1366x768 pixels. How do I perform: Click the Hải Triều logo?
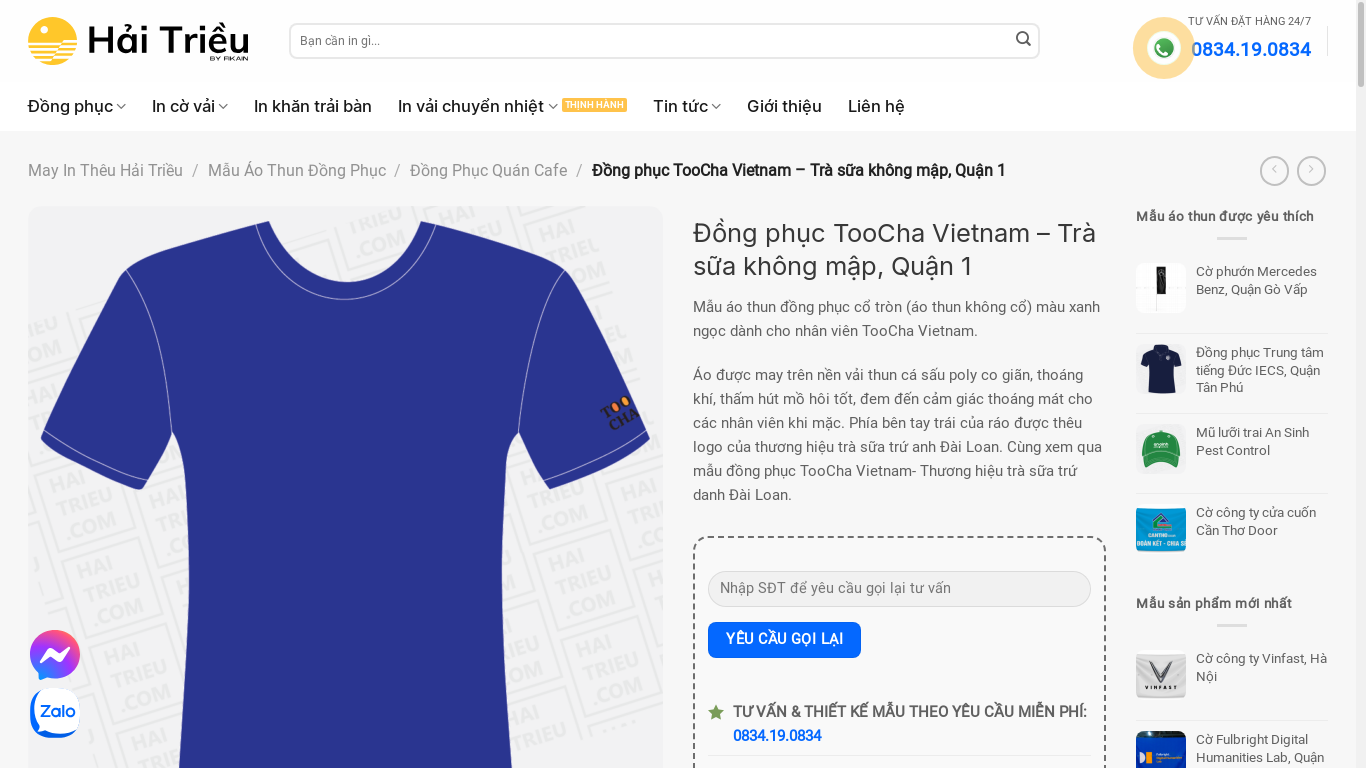click(x=138, y=41)
